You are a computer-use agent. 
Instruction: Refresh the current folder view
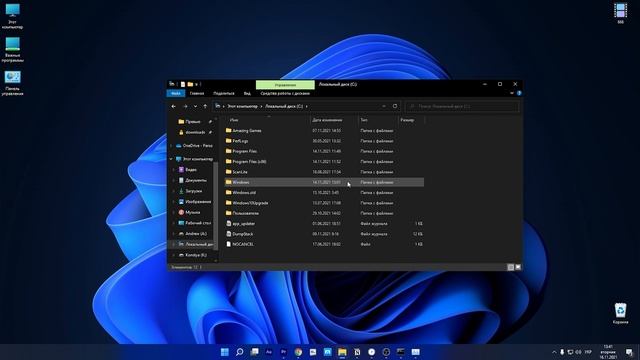pos(395,106)
